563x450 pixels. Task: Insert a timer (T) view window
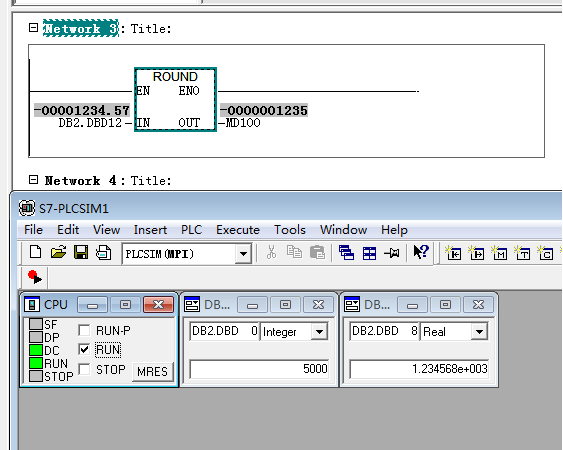coord(522,253)
